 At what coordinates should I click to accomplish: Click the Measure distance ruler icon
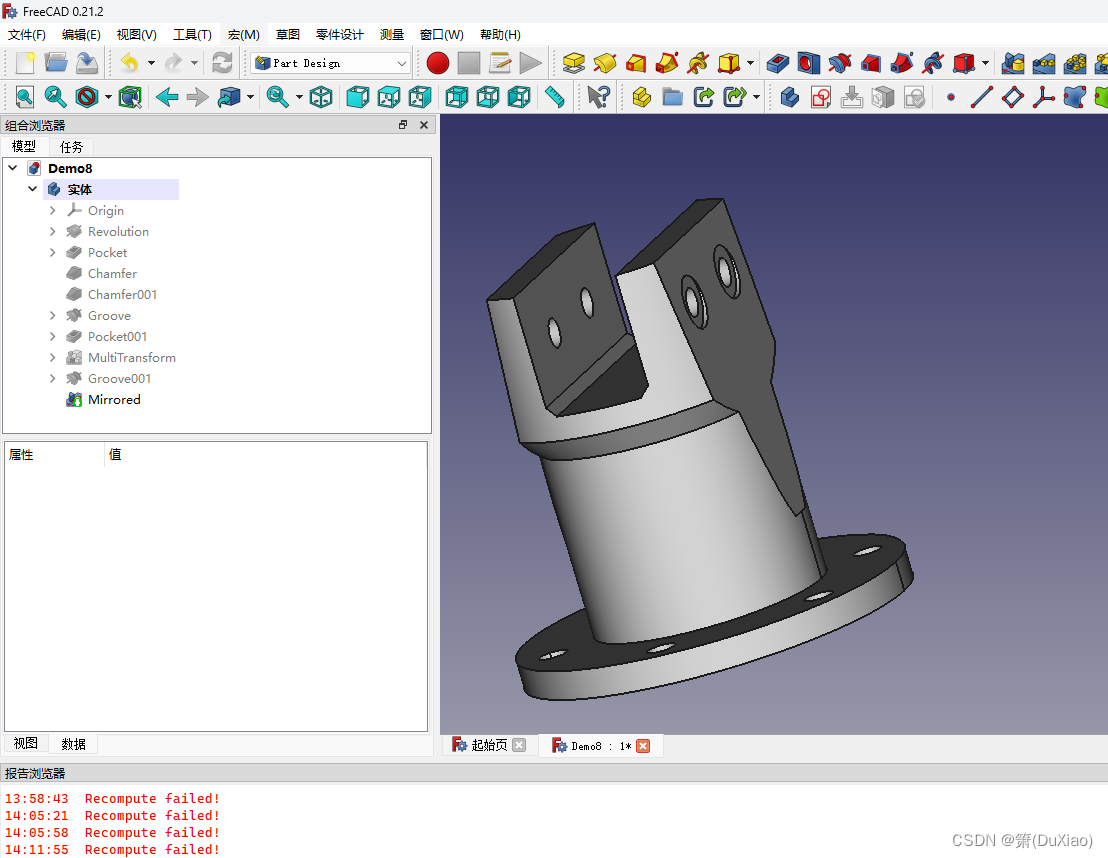pos(555,97)
